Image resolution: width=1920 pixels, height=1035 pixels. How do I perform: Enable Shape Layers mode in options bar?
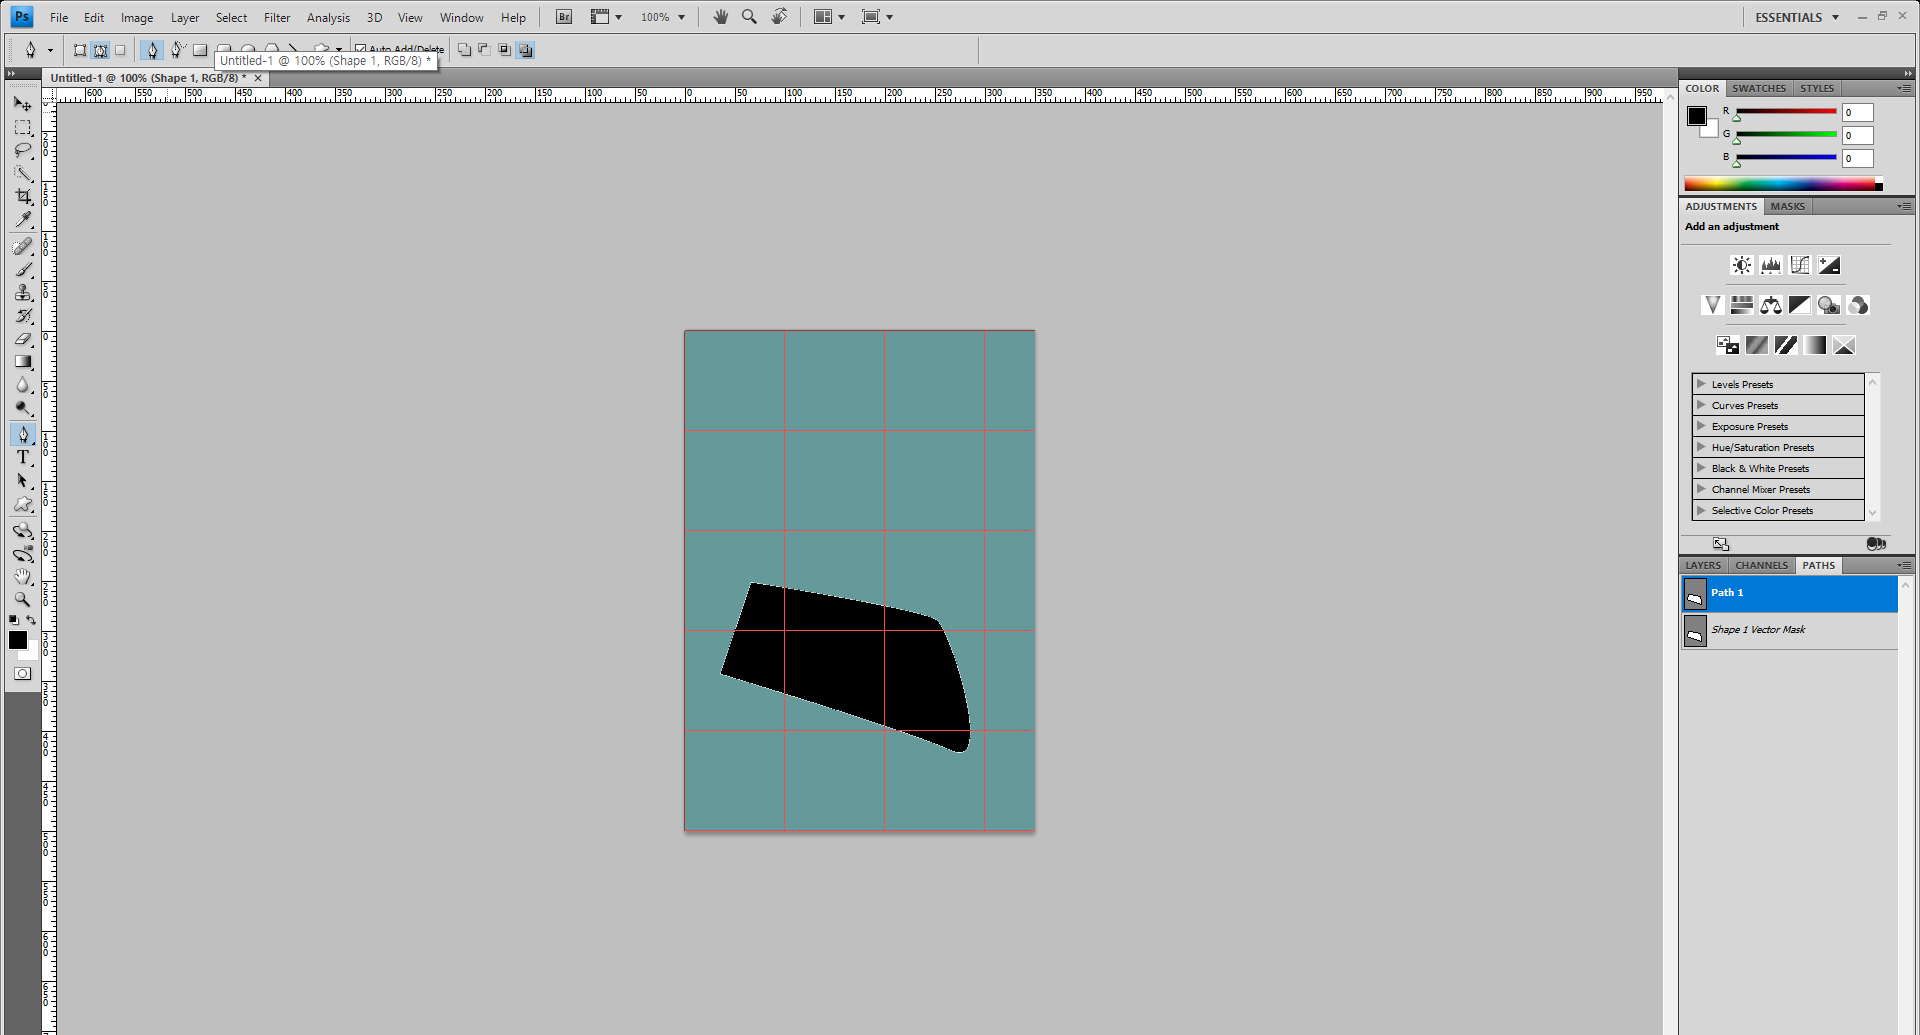80,50
